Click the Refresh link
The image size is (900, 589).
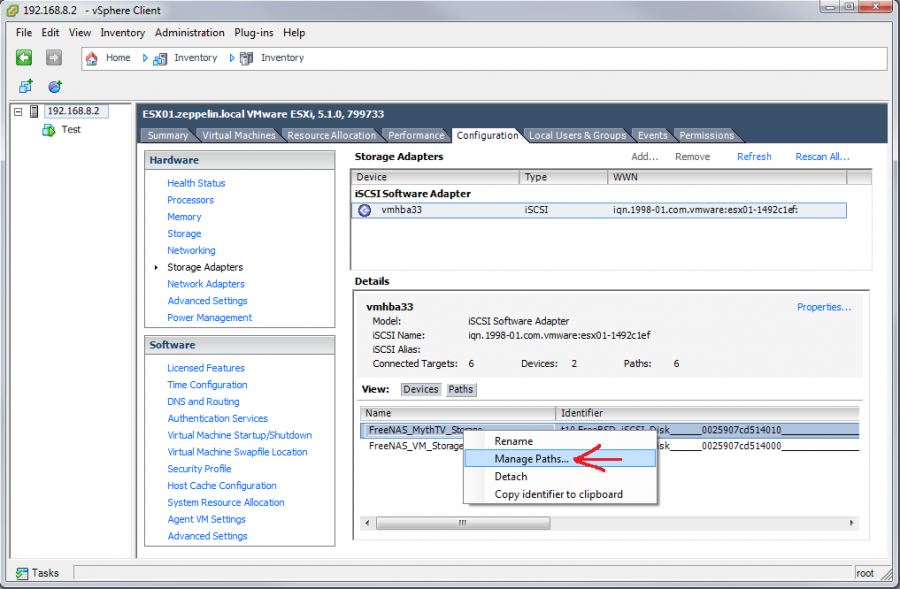(x=754, y=157)
